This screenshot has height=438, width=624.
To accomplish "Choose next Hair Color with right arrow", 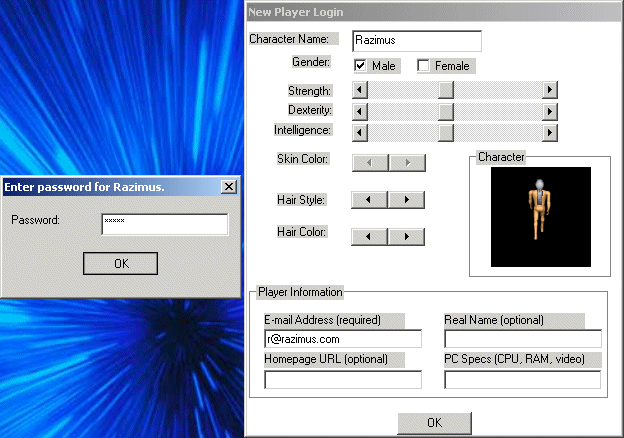I will click(407, 236).
